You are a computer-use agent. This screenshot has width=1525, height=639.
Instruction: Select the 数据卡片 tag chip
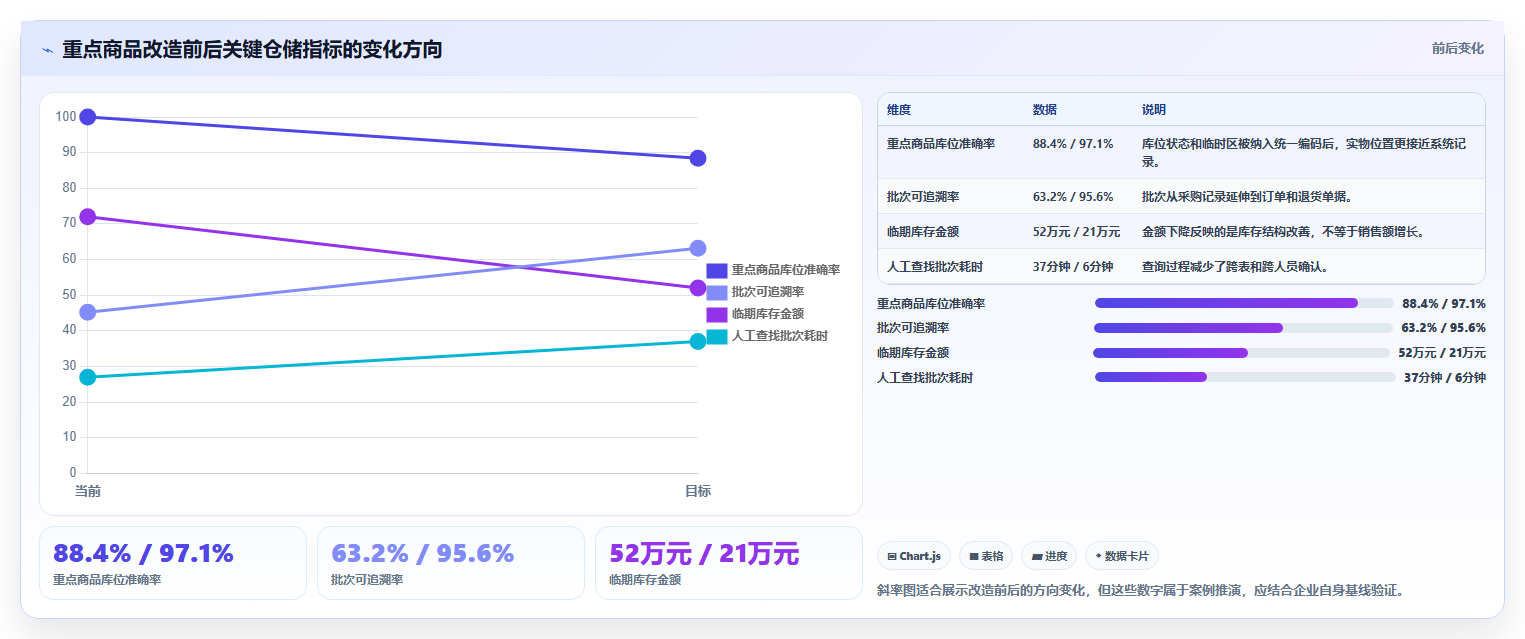click(1121, 556)
